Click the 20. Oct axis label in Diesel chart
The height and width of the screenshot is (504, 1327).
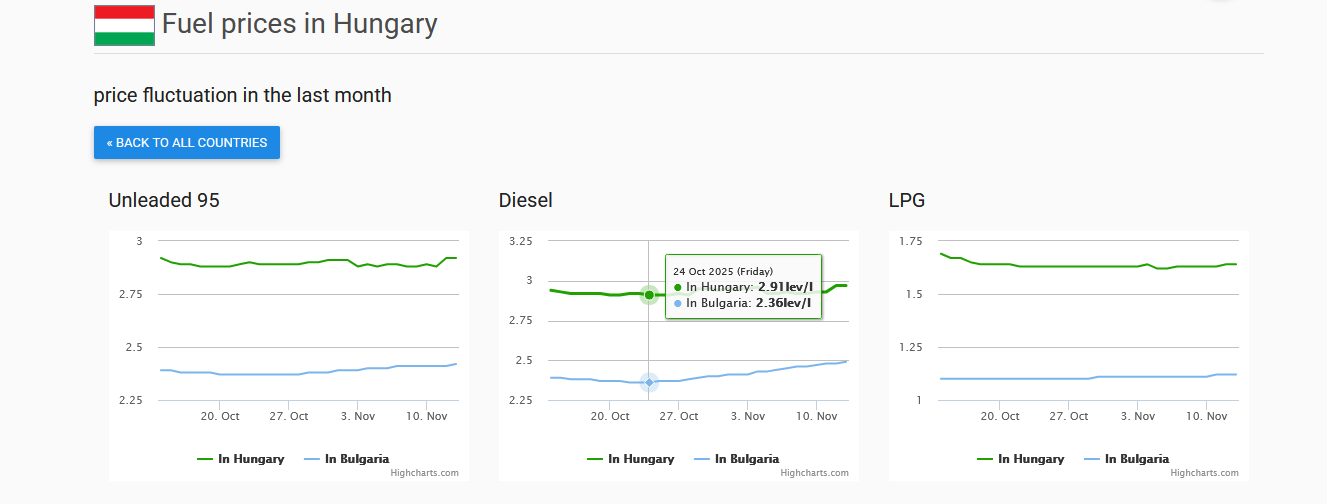point(610,416)
